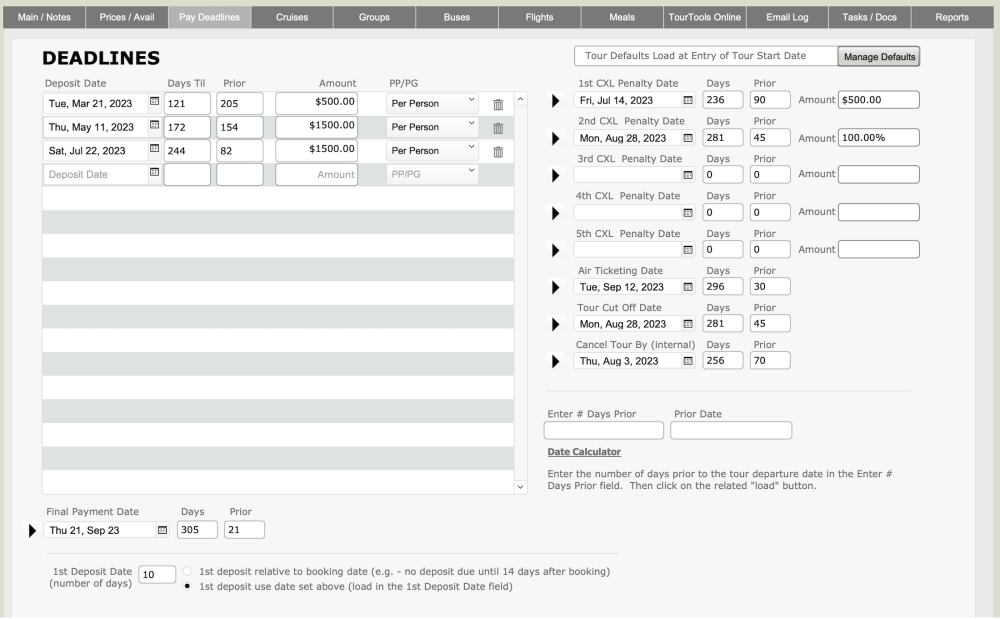Click the Prior Date field
1000x619 pixels.
coord(731,430)
